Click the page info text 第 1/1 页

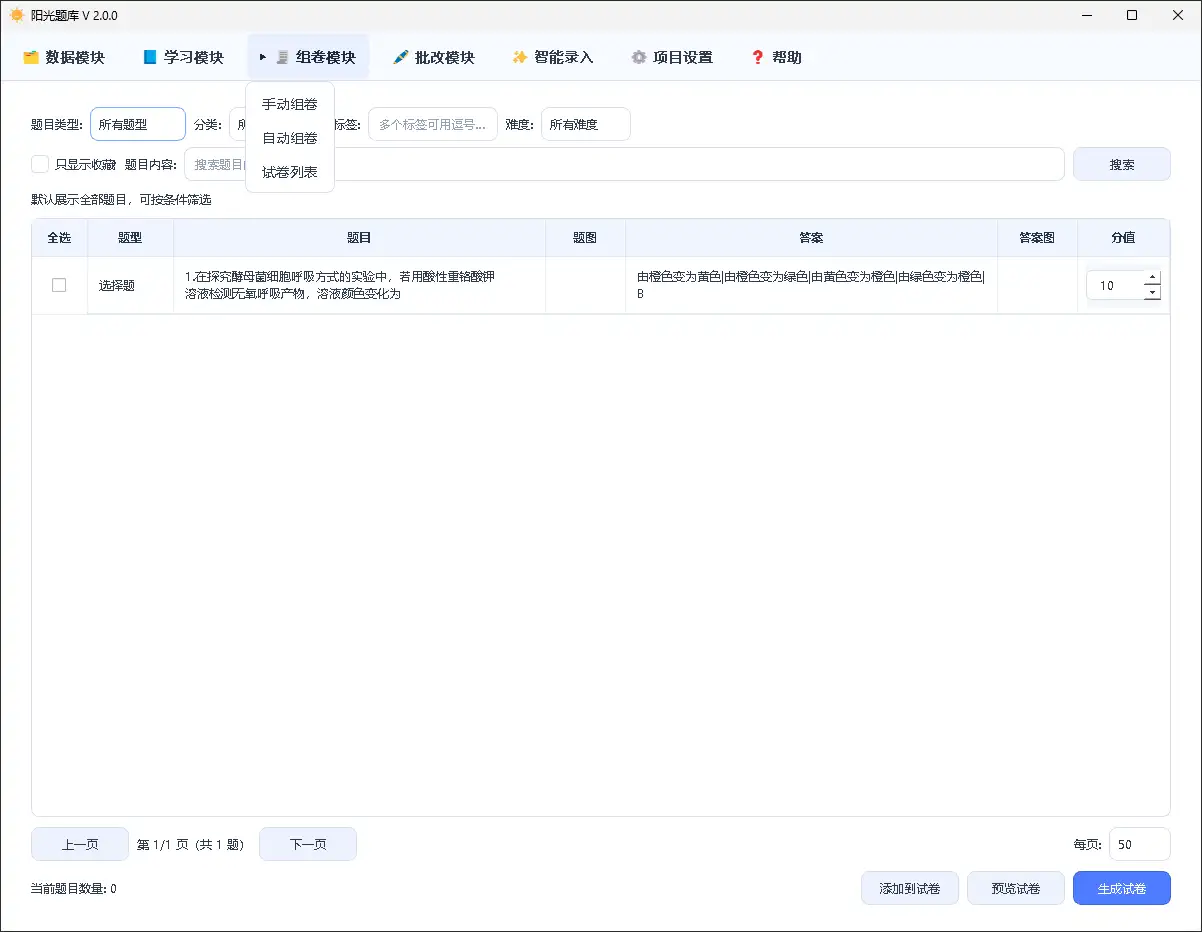[190, 845]
